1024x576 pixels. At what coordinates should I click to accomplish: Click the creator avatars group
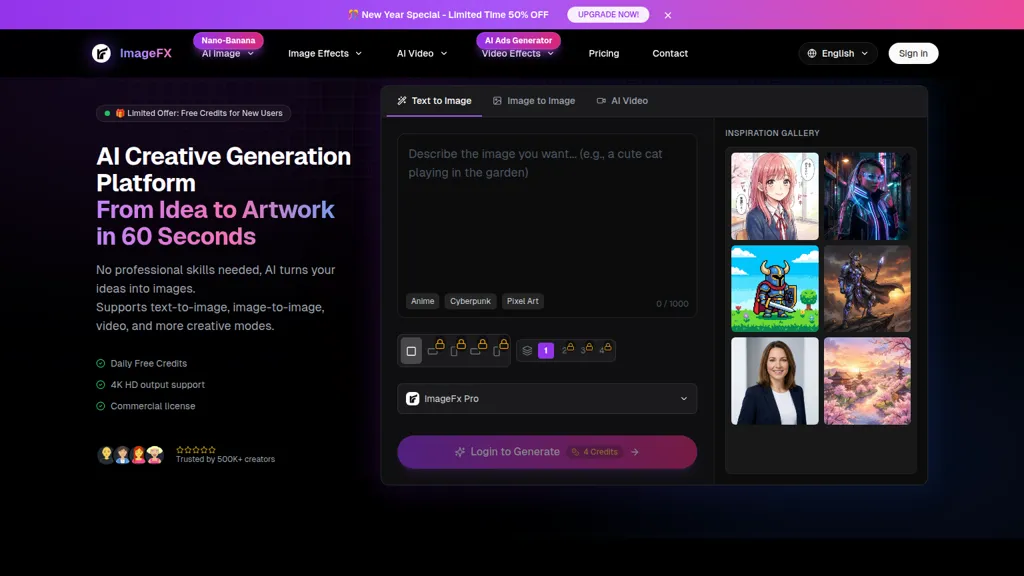[131, 455]
